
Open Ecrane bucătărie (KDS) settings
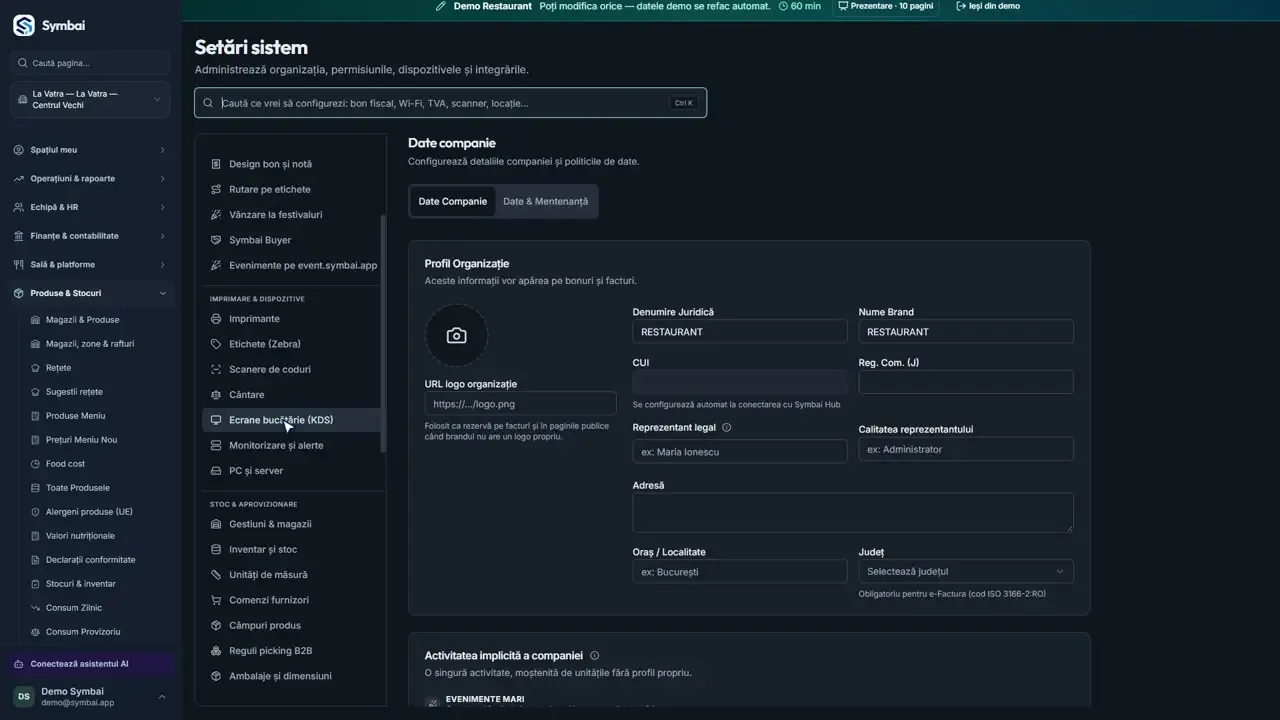point(291,420)
